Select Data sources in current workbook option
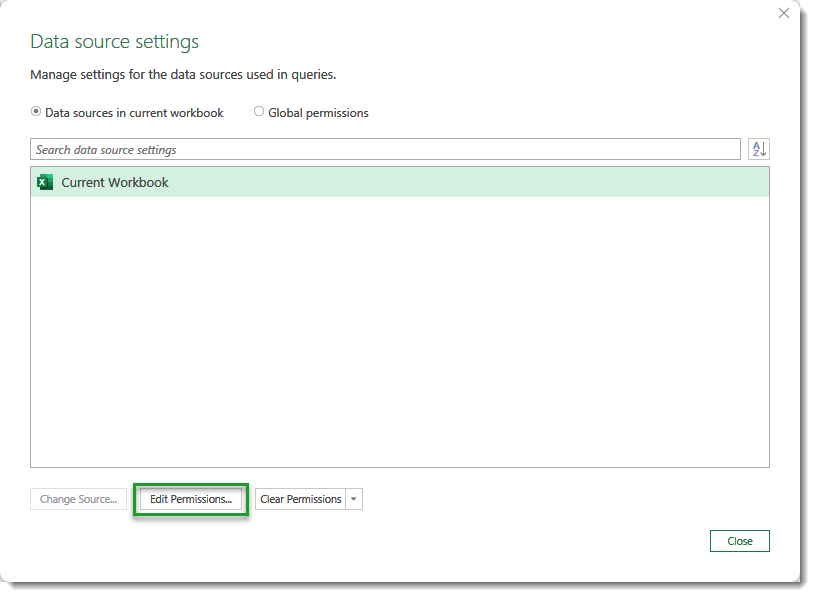 click(x=36, y=112)
